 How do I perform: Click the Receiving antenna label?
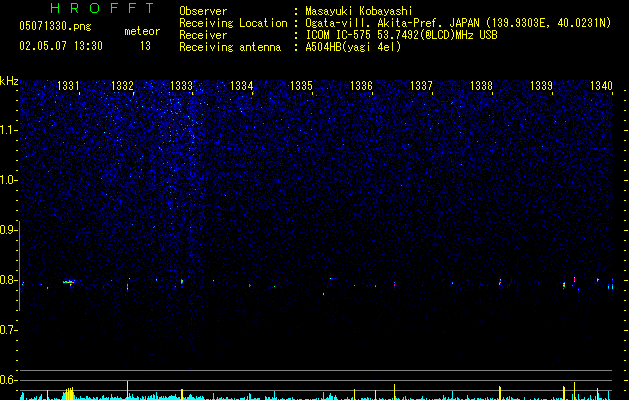(x=230, y=47)
